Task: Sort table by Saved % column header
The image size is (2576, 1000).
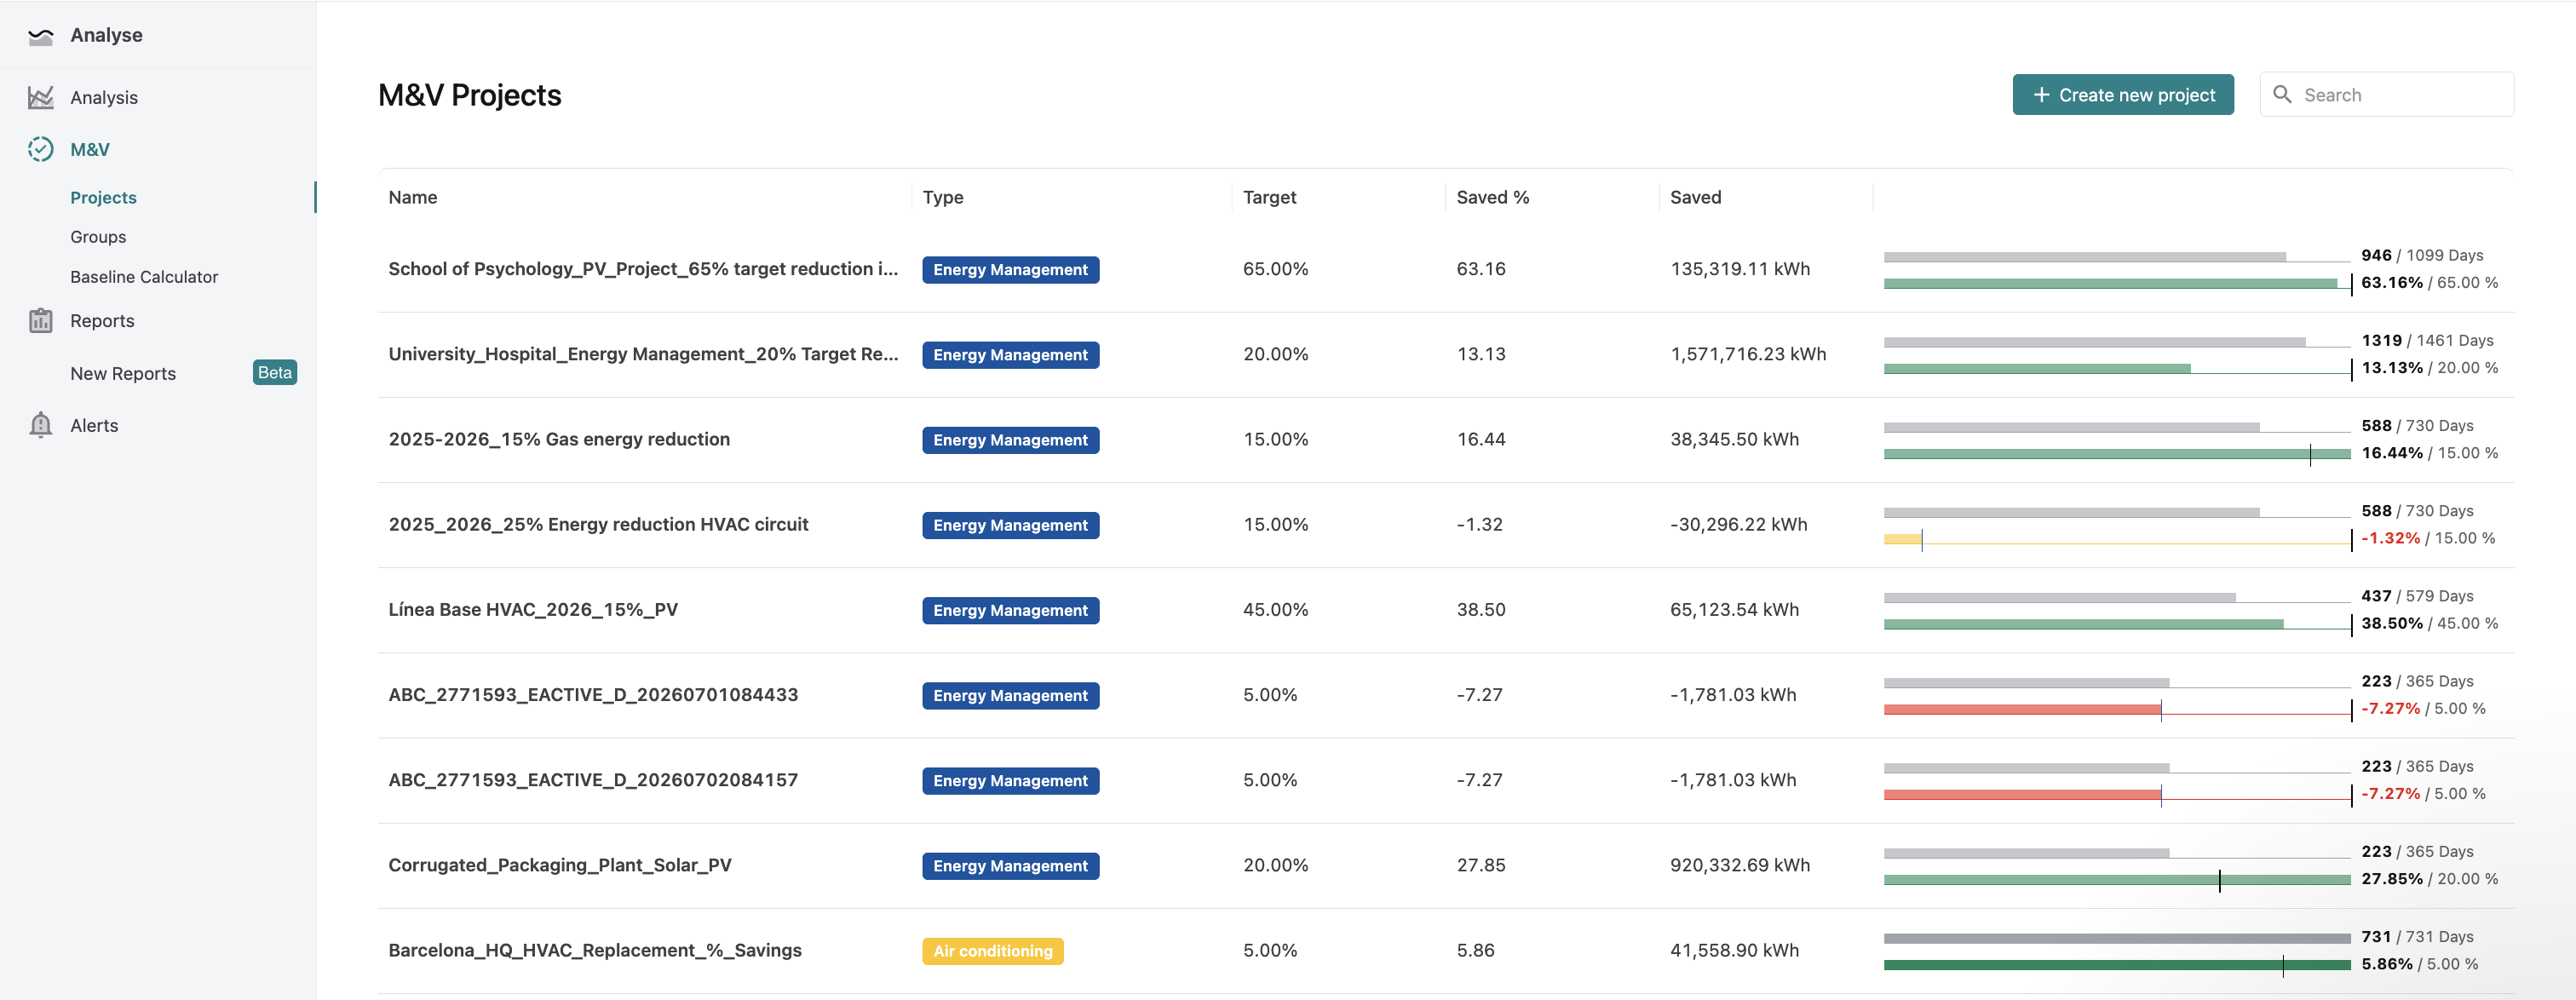Action: tap(1492, 197)
